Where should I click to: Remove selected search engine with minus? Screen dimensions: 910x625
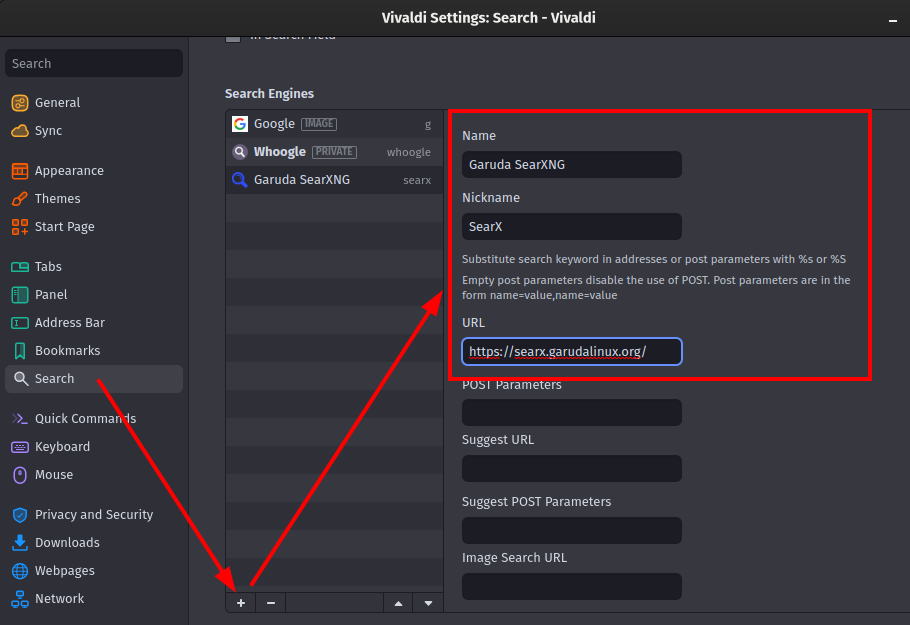[271, 603]
